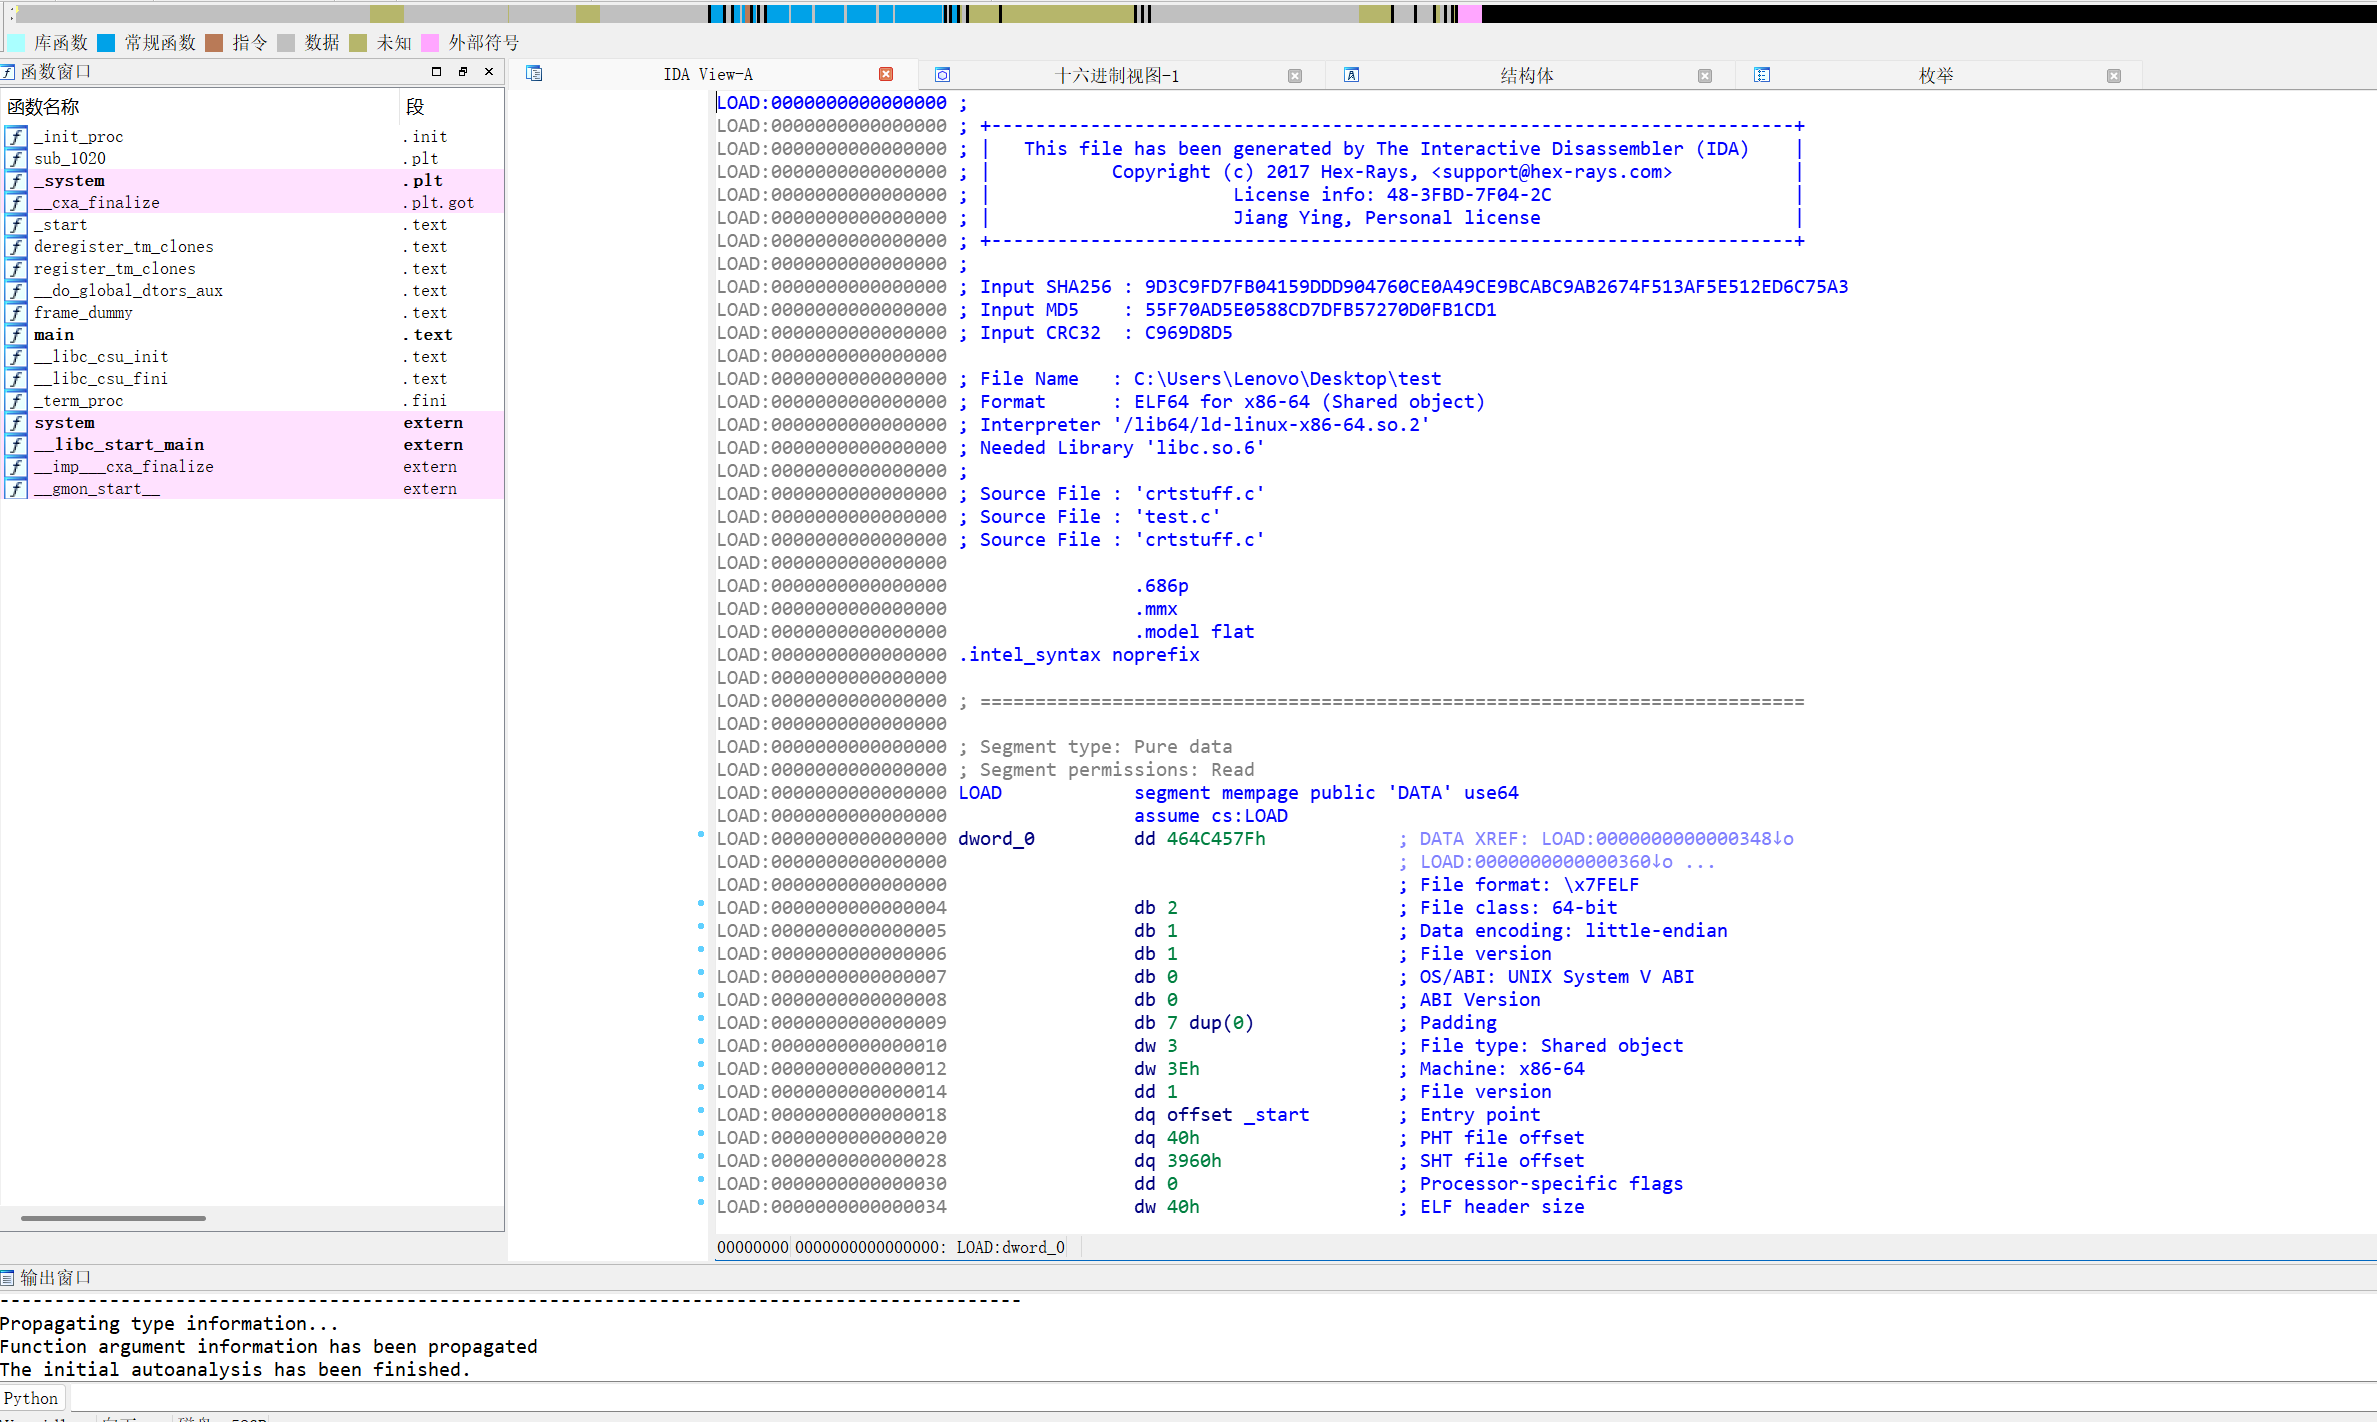Viewport: 2377px width, 1422px height.
Task: Click the 外部符号 pink legend swatch
Action: click(x=430, y=43)
